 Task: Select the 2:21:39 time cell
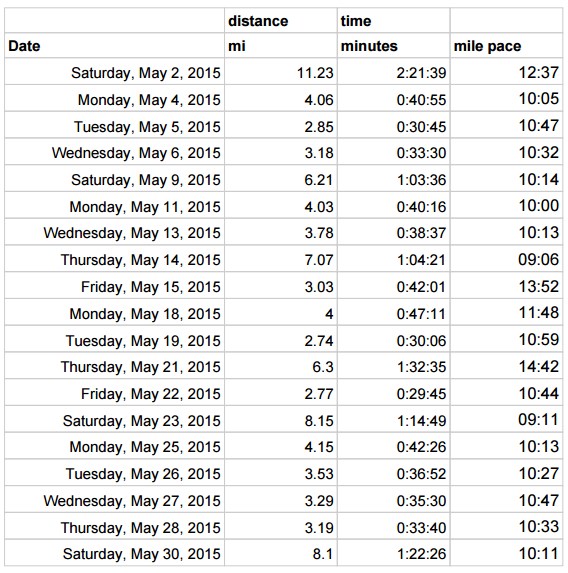pos(393,72)
